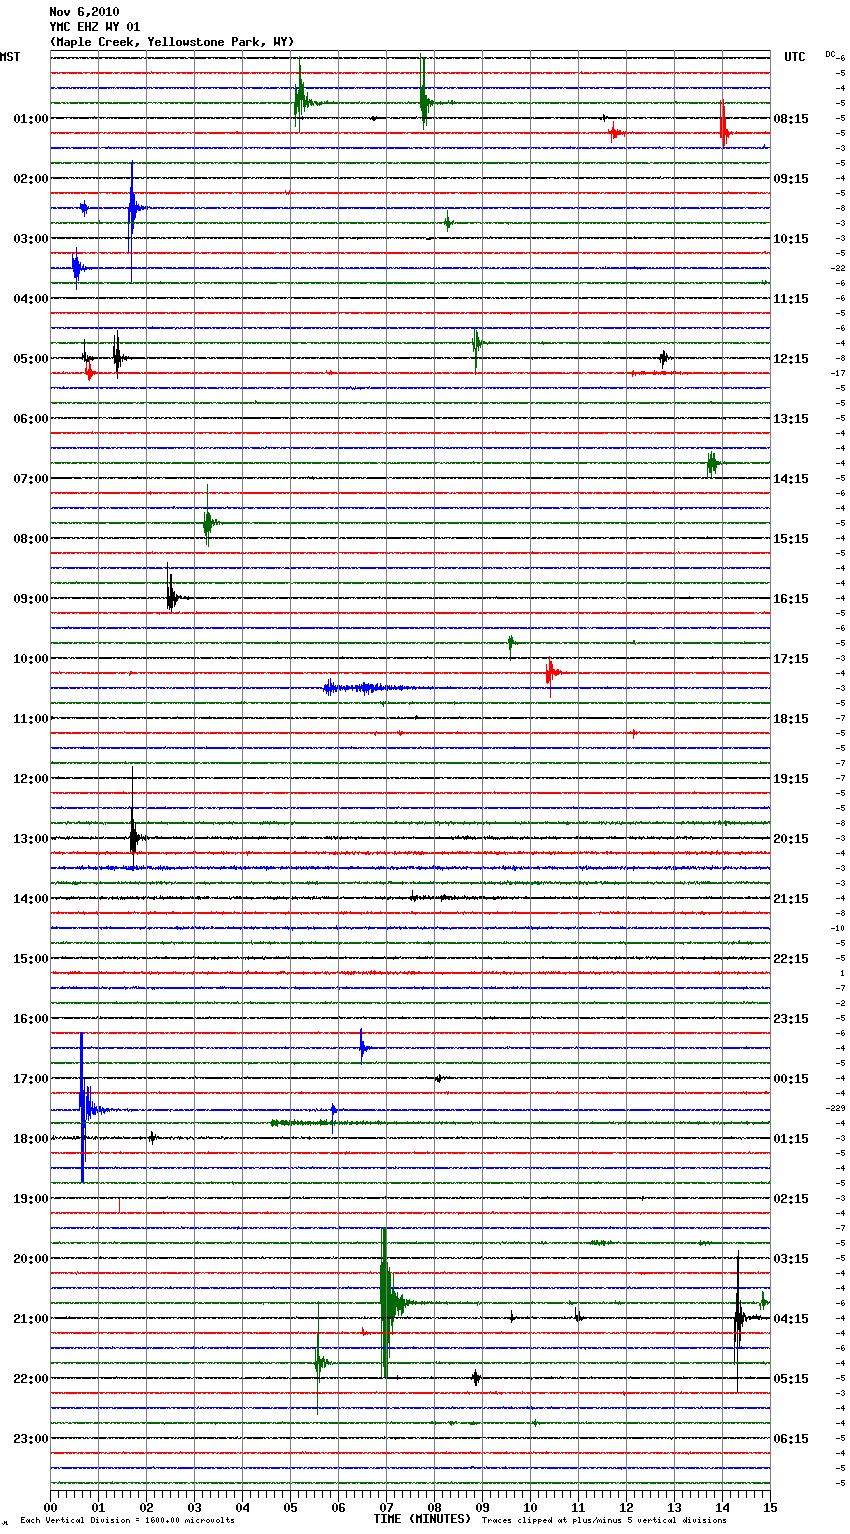Click the 03:15 UTC time label

[x=791, y=1259]
